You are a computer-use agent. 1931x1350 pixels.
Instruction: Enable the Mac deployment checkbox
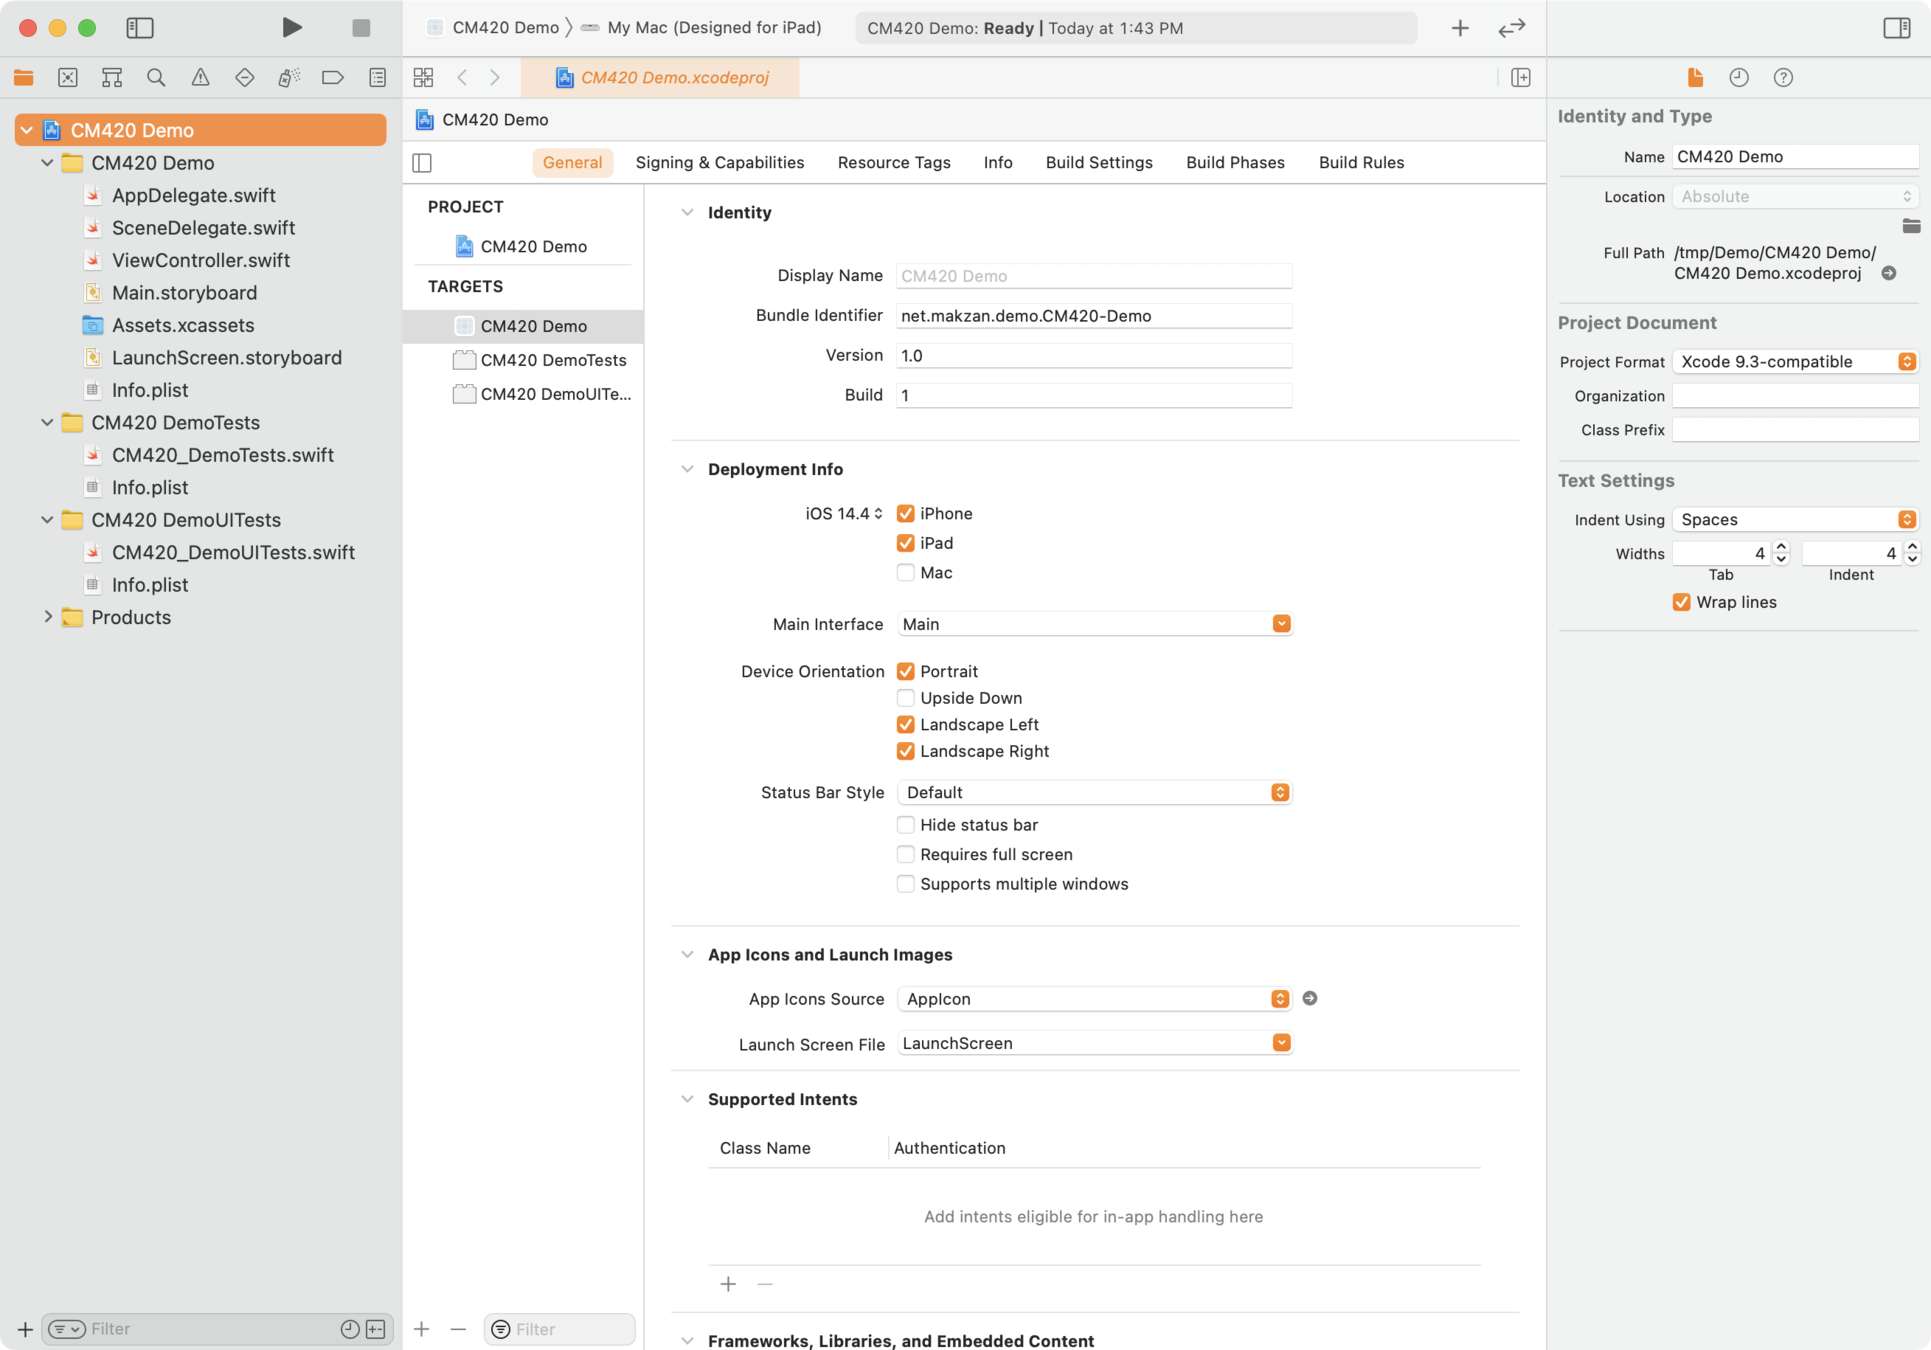905,573
